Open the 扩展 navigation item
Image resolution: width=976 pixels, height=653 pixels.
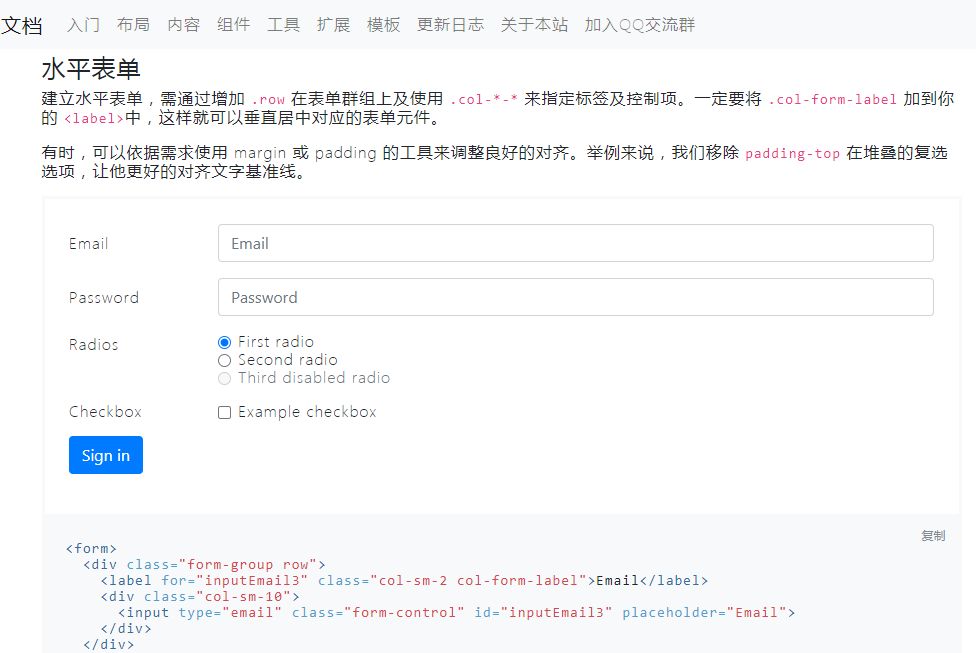[x=334, y=25]
